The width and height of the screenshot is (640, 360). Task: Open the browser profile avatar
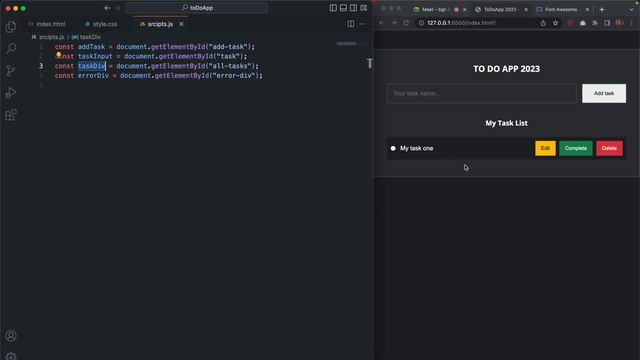pyautogui.click(x=619, y=23)
